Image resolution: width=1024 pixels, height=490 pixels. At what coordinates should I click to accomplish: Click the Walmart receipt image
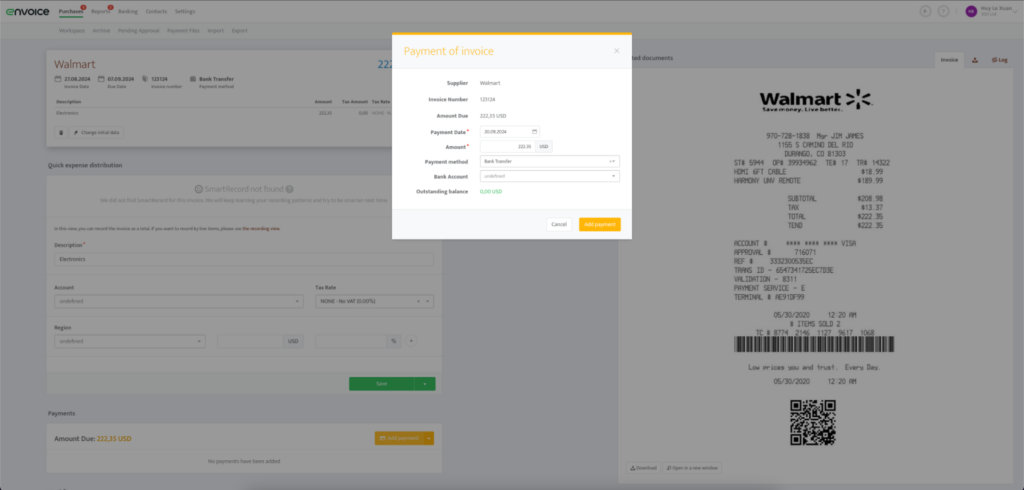[814, 268]
